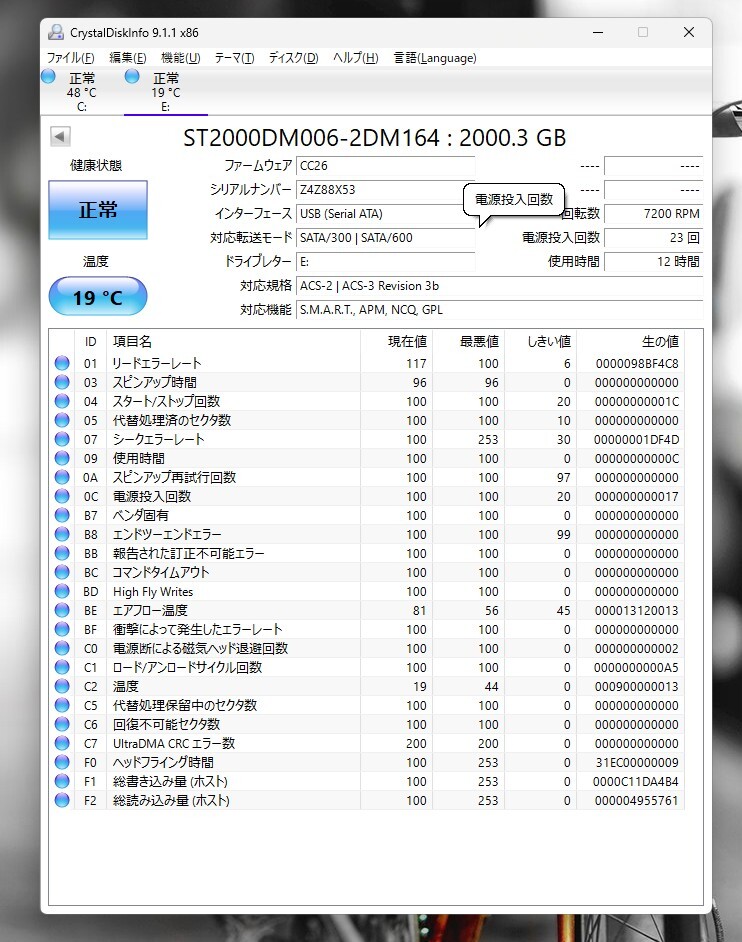Click the 正常 health status button
742x942 pixels.
(x=98, y=210)
